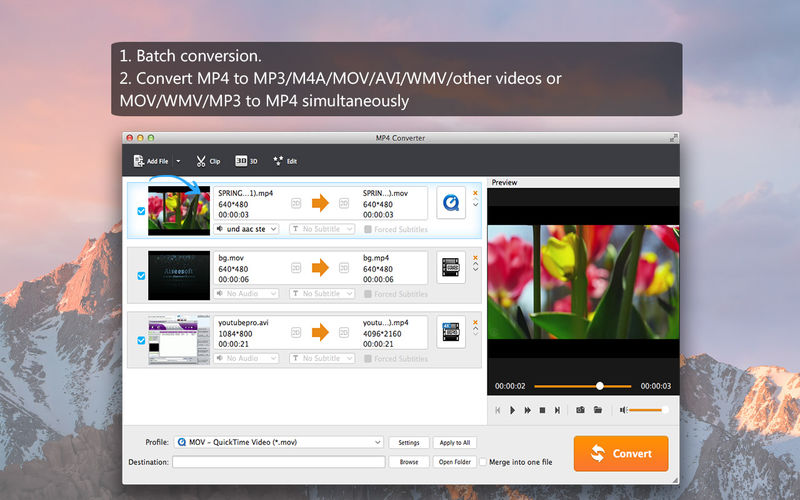Click the source 2D icon for youtubepro.avi
Image resolution: width=800 pixels, height=500 pixels.
pos(296,333)
